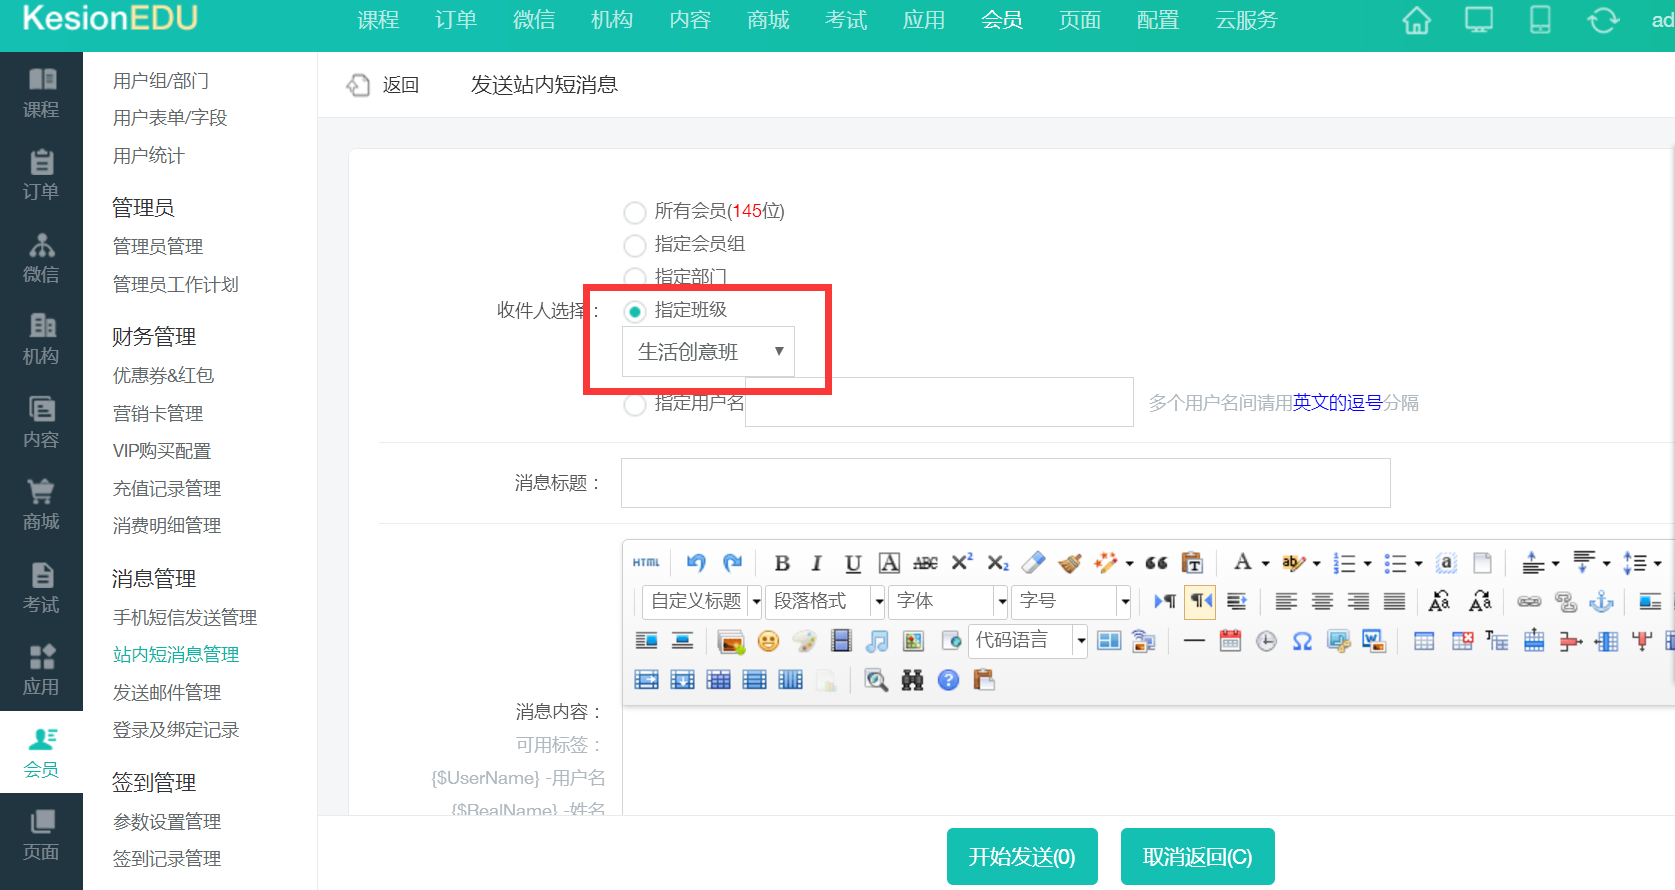Open the 生活创意班 class dropdown
The width and height of the screenshot is (1675, 890).
coord(708,352)
